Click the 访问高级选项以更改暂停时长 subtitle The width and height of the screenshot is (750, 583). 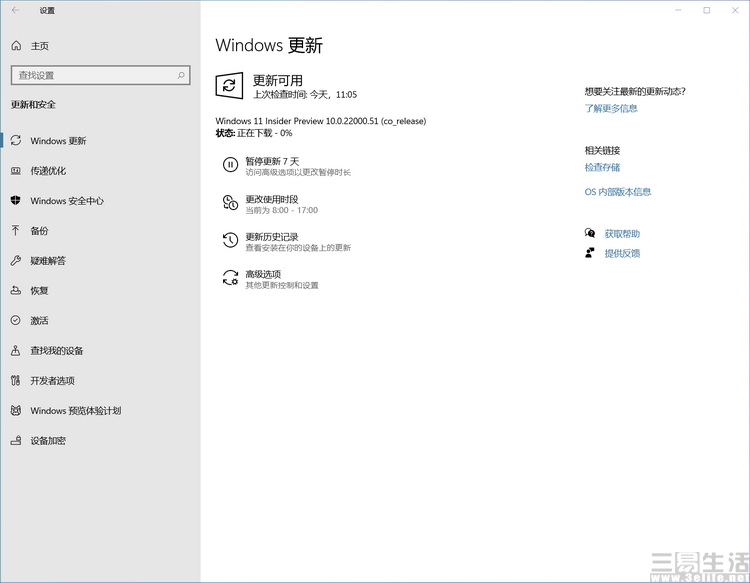(298, 172)
